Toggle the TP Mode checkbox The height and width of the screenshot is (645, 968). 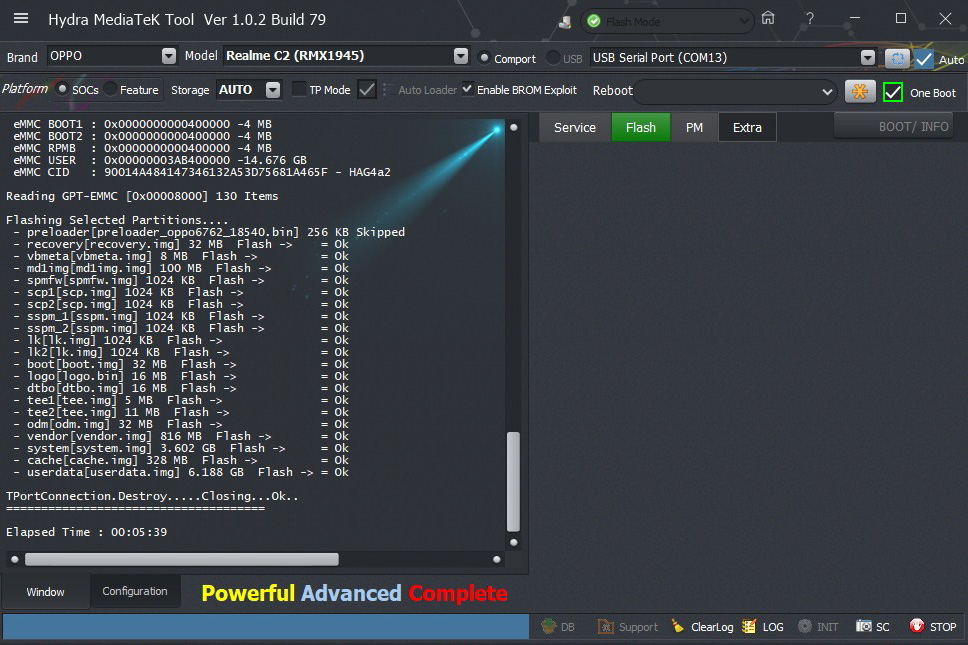299,89
